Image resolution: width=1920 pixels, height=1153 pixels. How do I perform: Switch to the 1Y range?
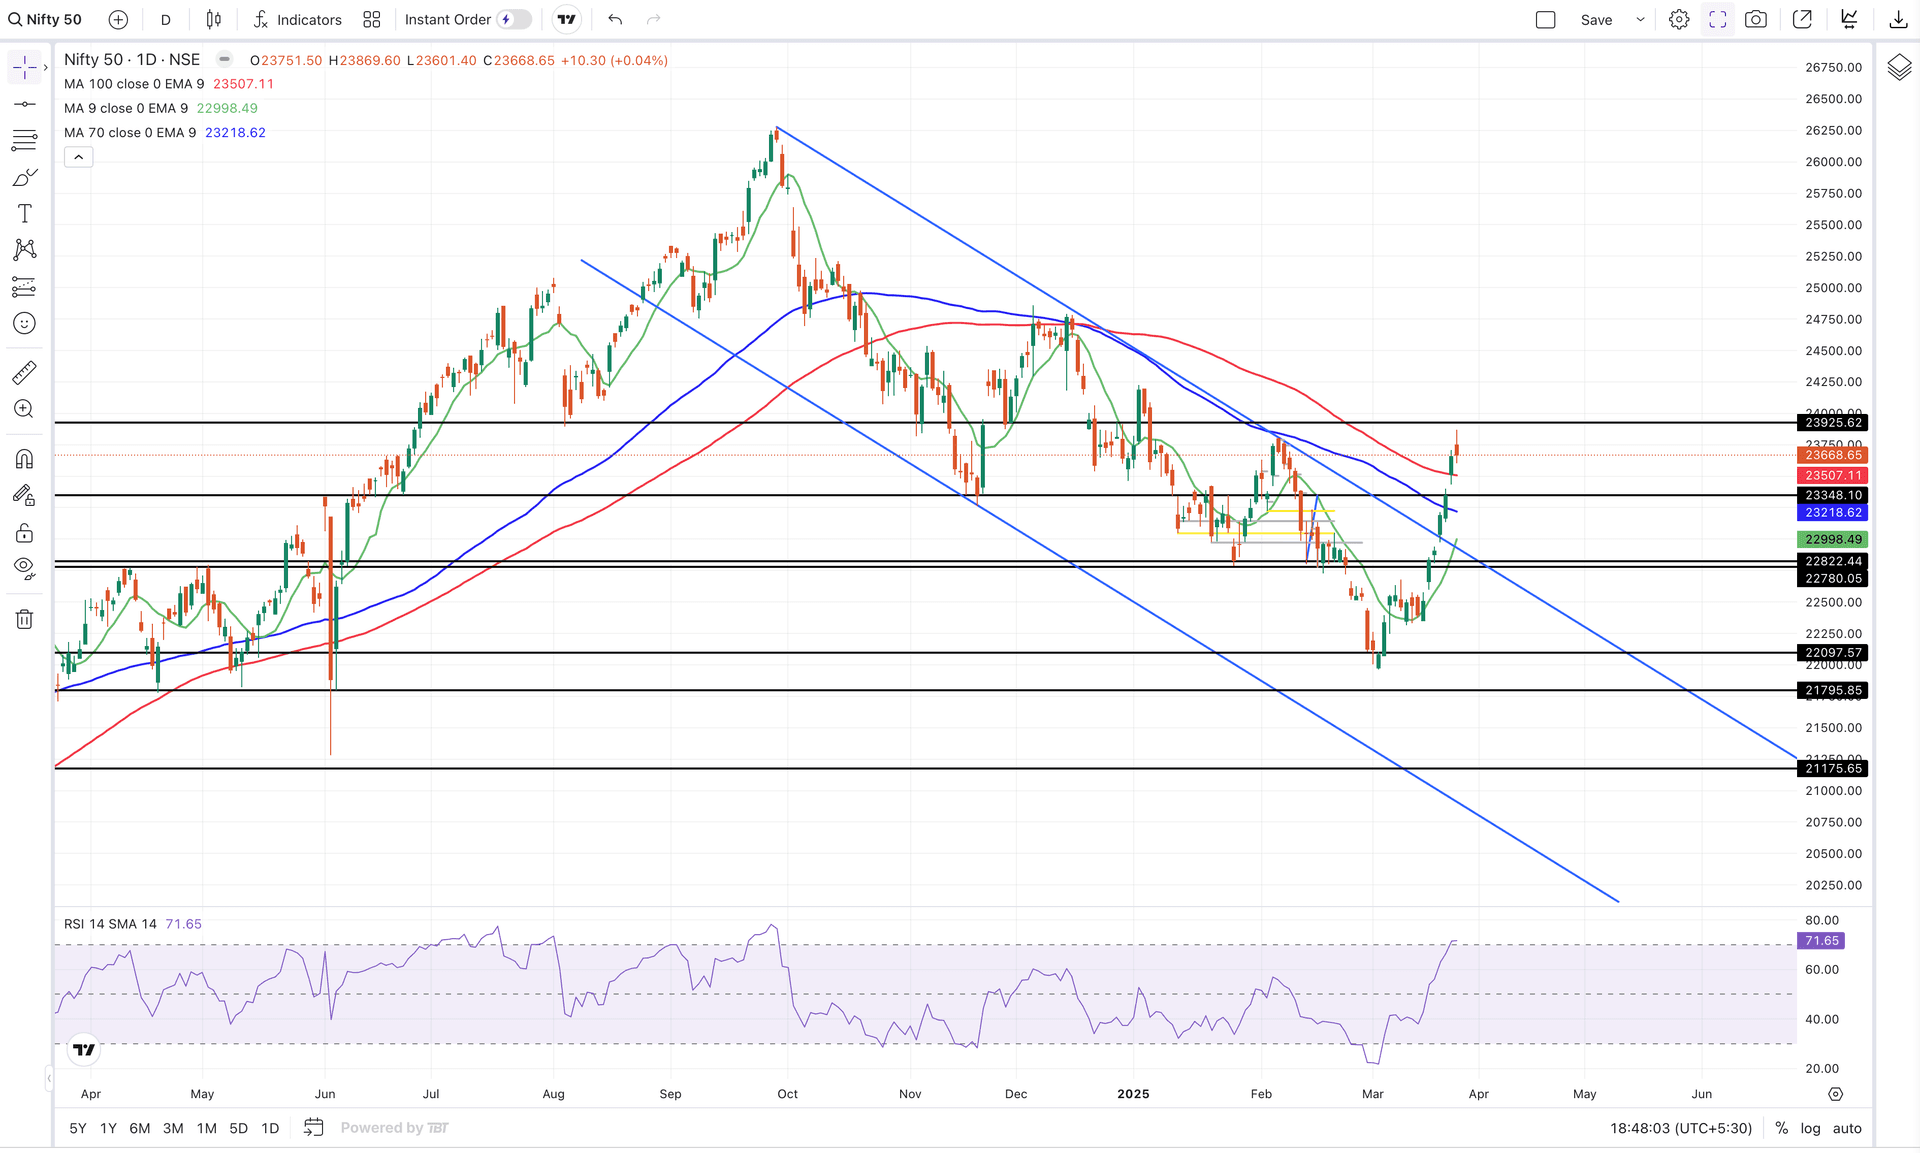click(108, 1128)
